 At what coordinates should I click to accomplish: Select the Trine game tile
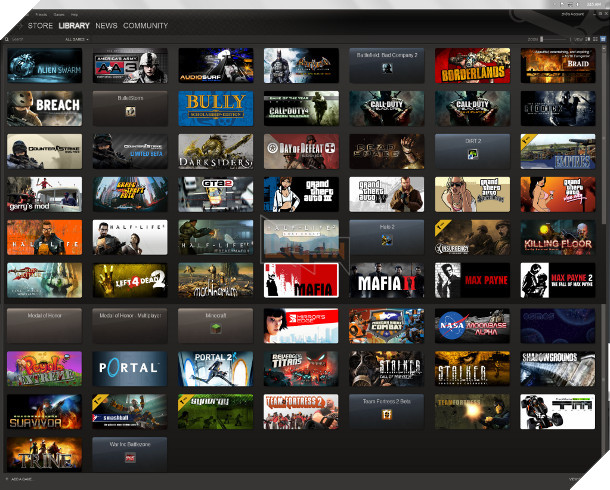(x=44, y=453)
